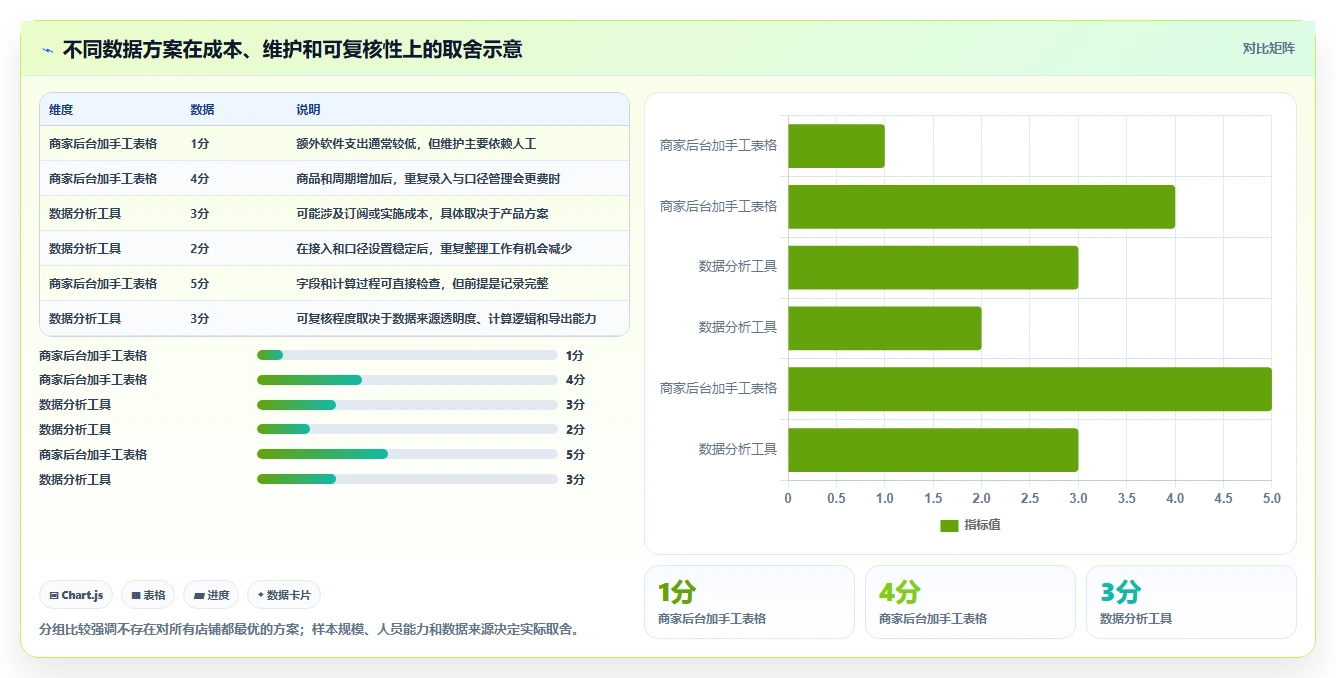Click the footer note starting 分组比较强调

[x=309, y=630]
